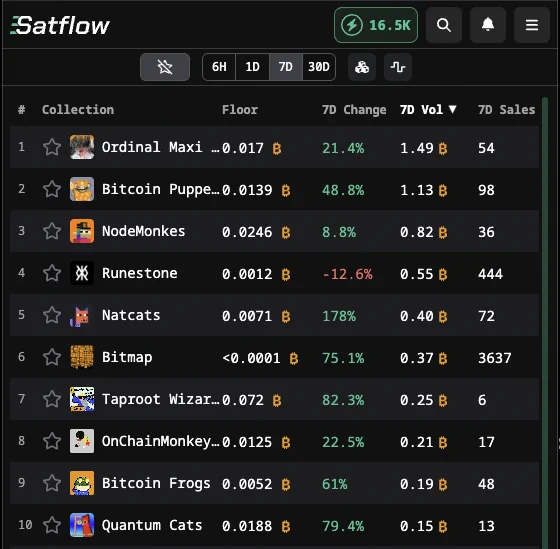
Task: Click Quantum Cats' 0.15 volume
Action: pyautogui.click(x=416, y=526)
